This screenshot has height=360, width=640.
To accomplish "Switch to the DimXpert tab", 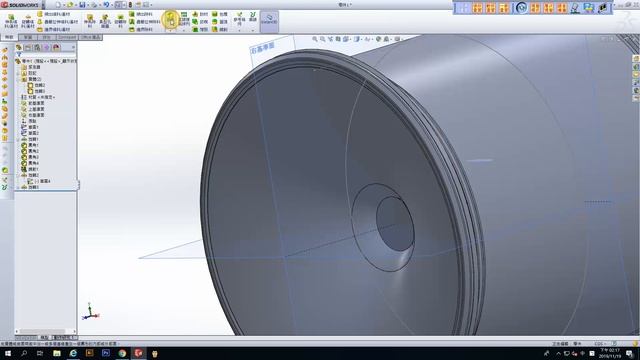I will click(x=67, y=37).
